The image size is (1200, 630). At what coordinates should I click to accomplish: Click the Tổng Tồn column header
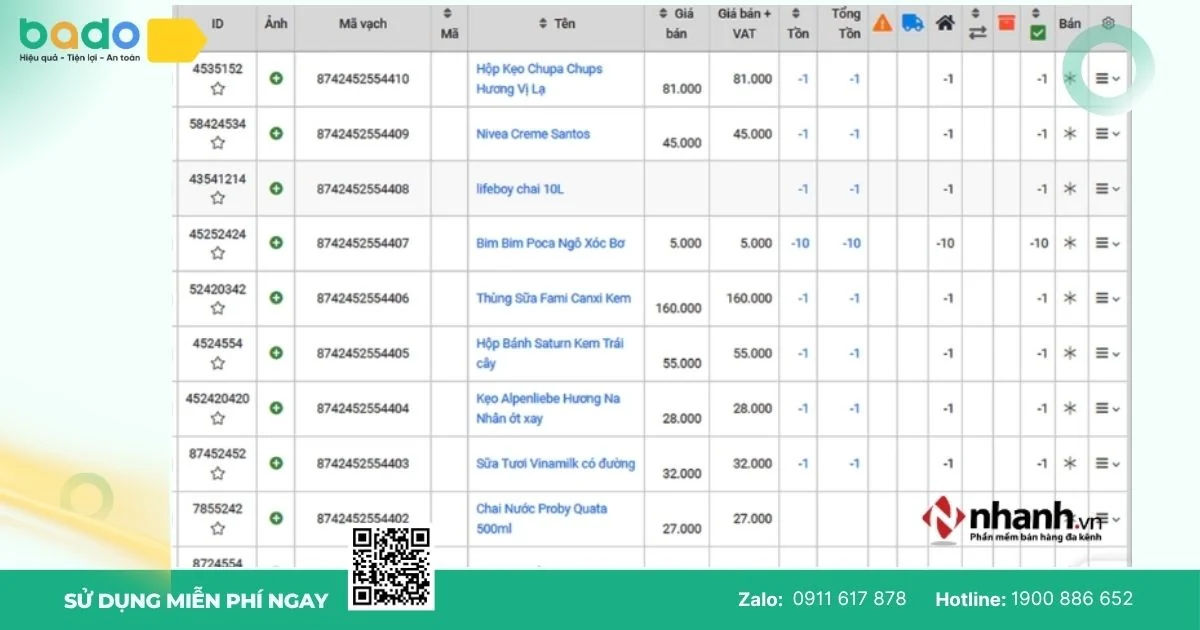point(846,24)
